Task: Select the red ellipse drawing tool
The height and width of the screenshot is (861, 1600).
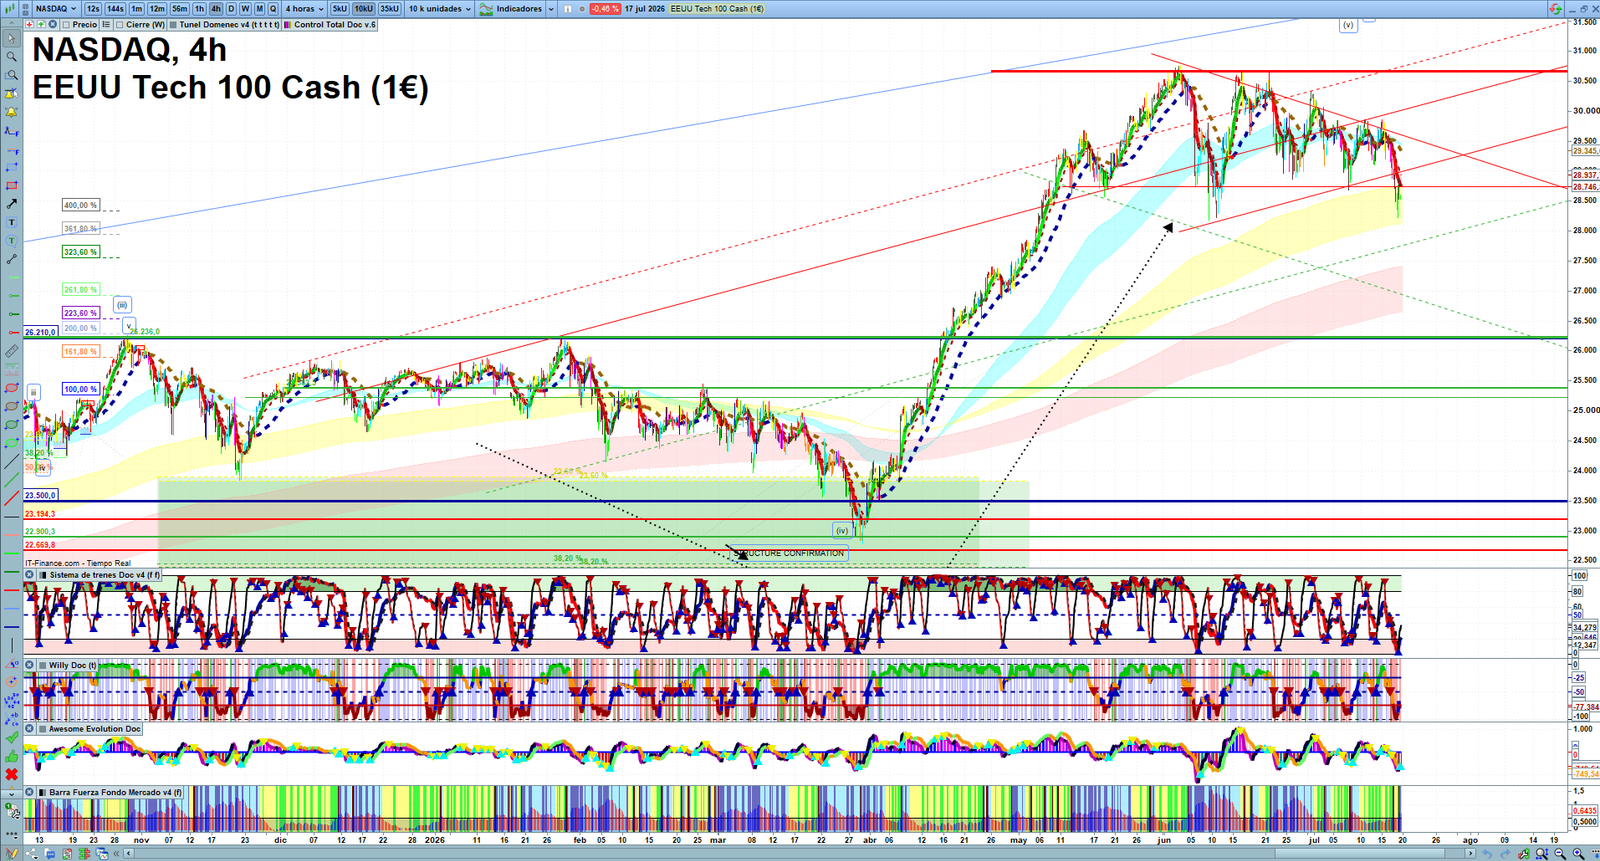Action: [12, 388]
